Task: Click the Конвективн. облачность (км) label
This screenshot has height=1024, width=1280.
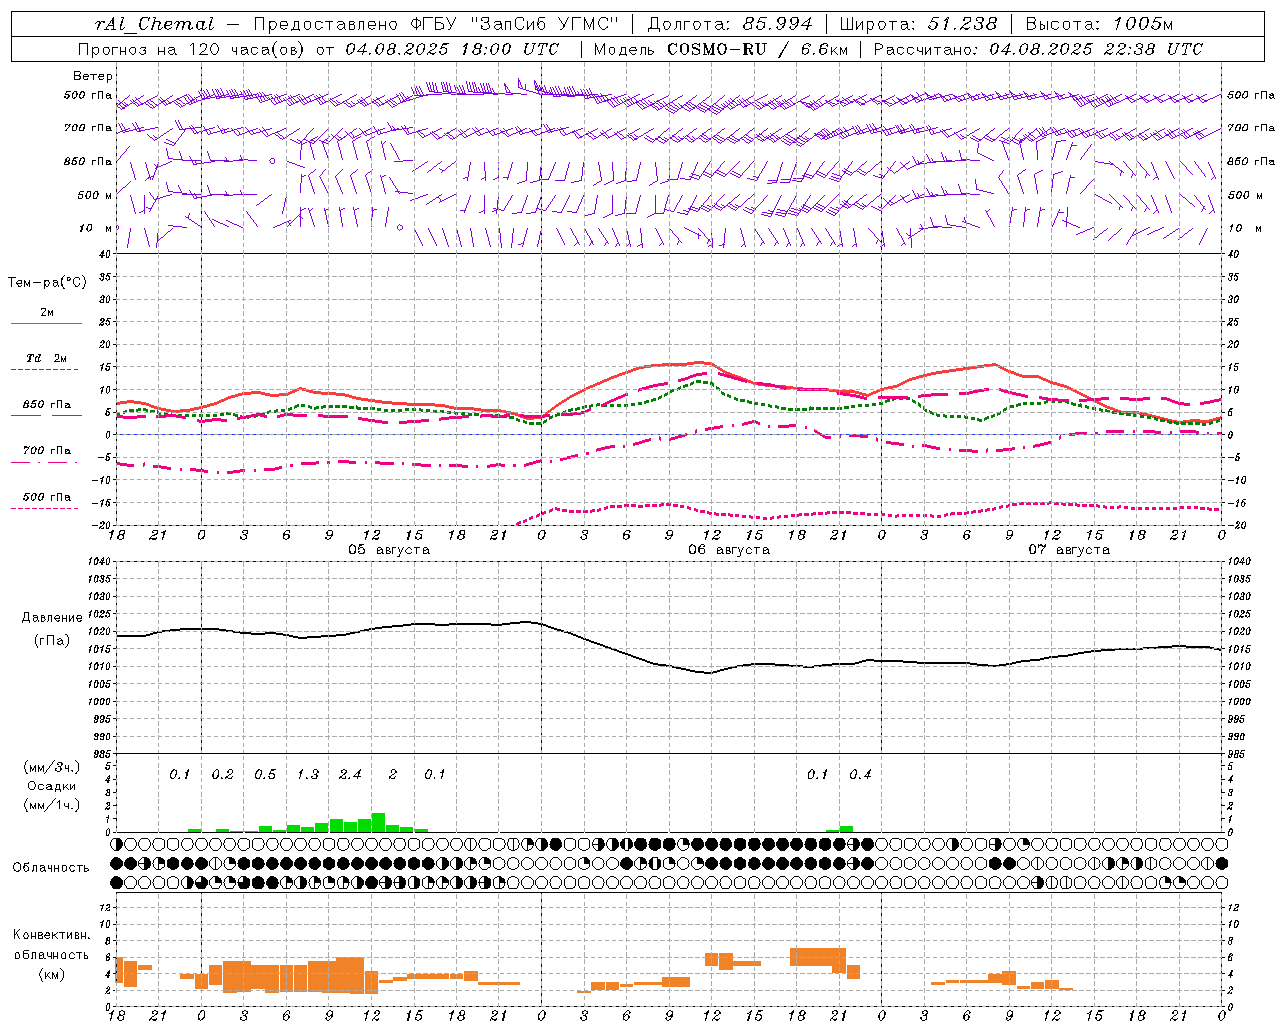Action: 51,955
